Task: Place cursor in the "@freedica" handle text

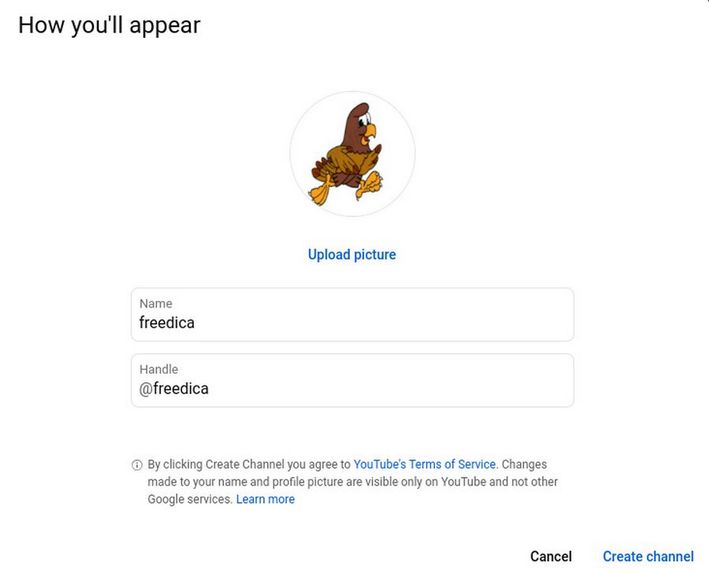Action: pos(174,389)
